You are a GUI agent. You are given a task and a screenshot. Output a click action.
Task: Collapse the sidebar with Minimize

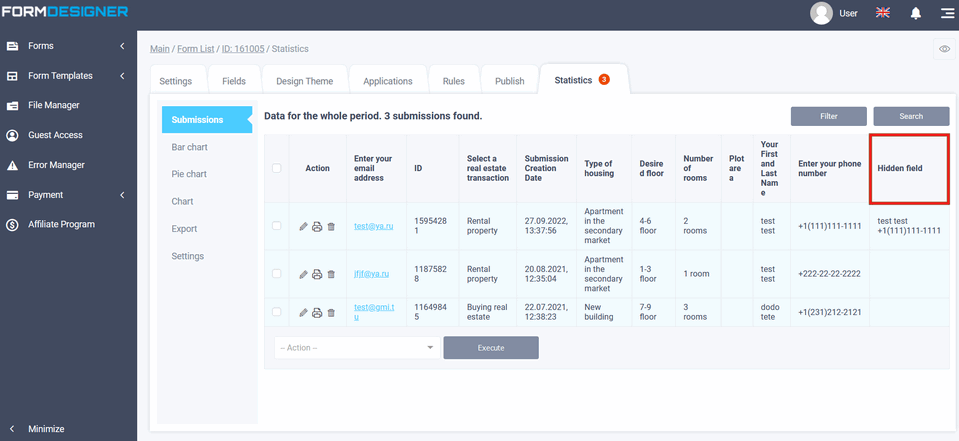point(46,429)
